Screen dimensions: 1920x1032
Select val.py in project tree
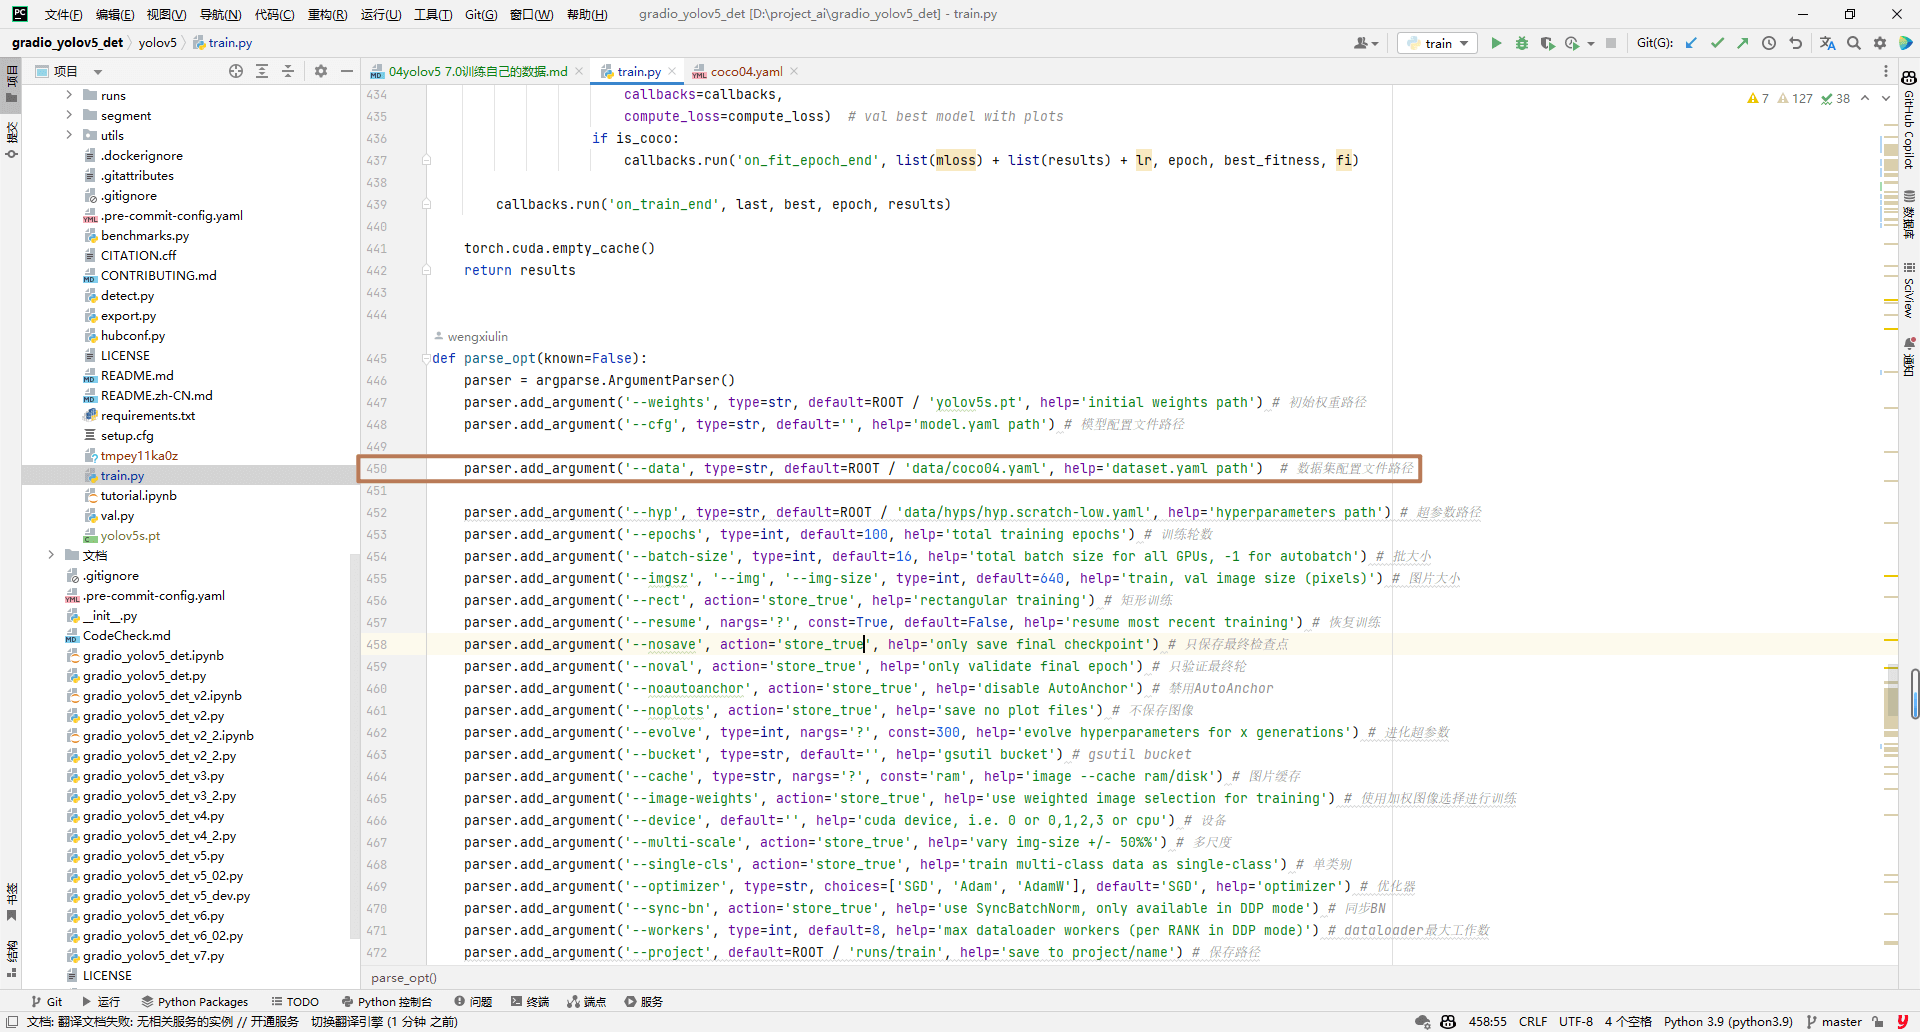pos(117,515)
